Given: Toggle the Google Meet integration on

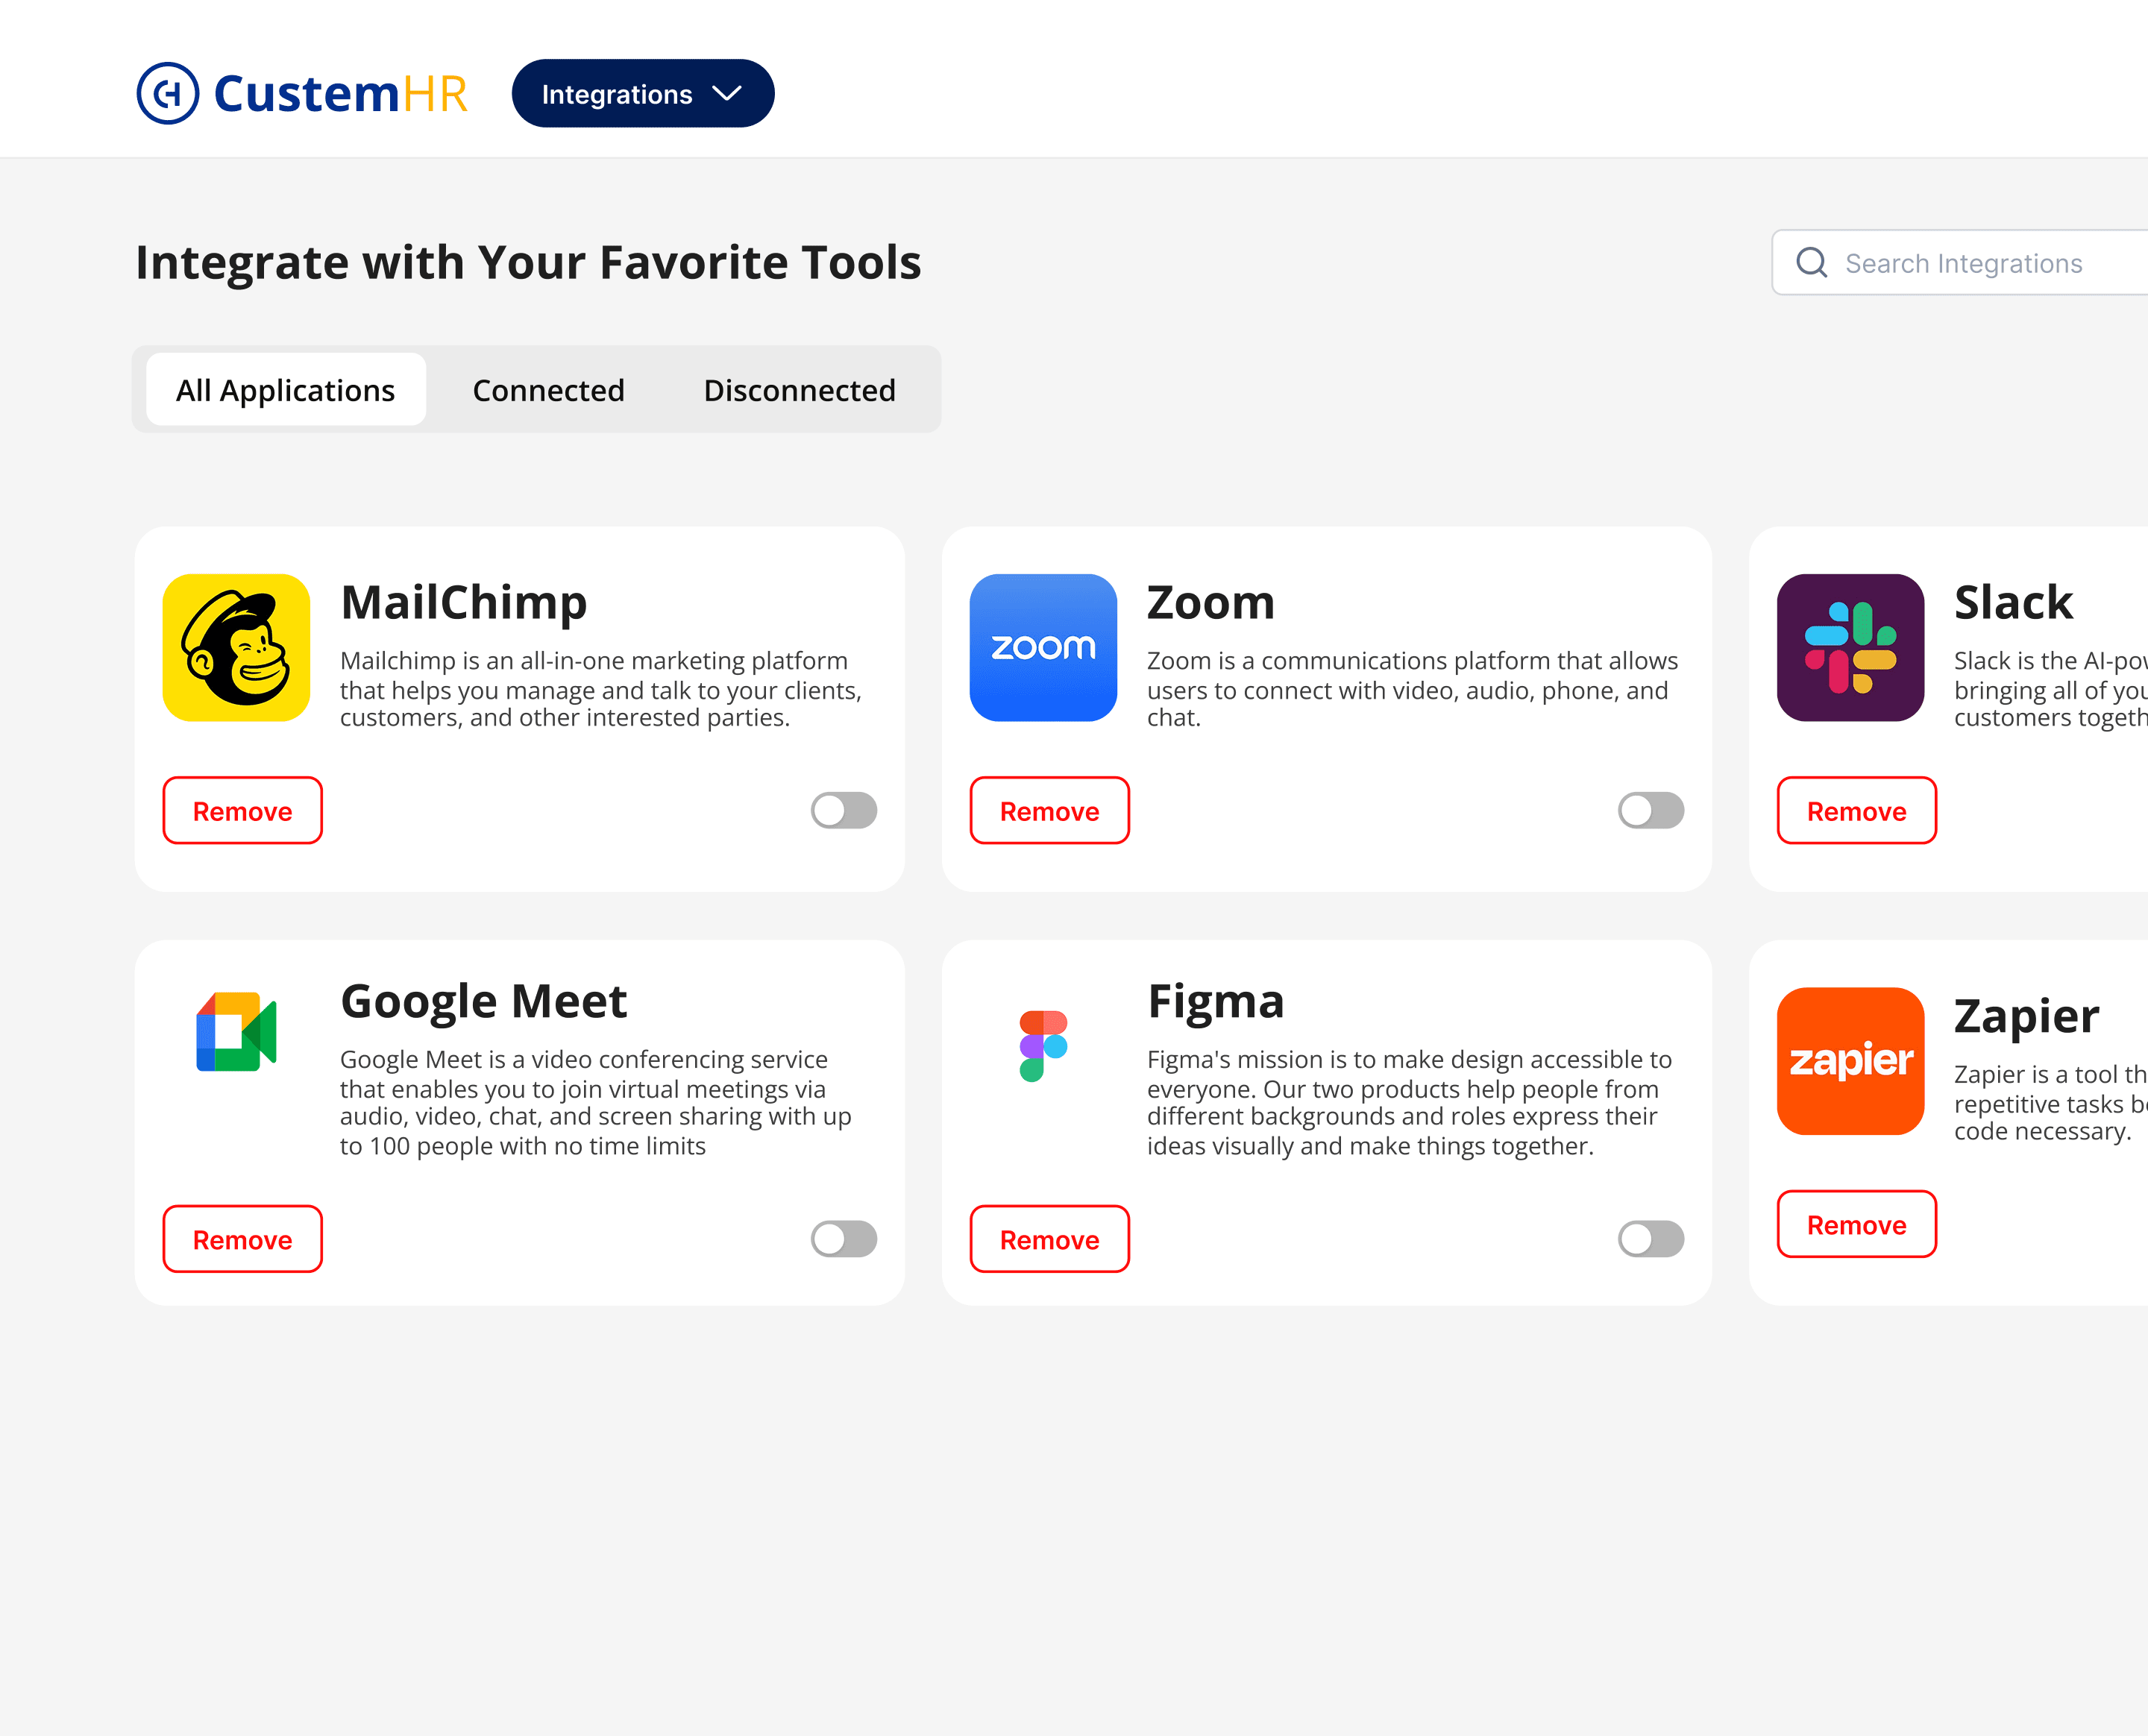Looking at the screenshot, I should pos(844,1239).
